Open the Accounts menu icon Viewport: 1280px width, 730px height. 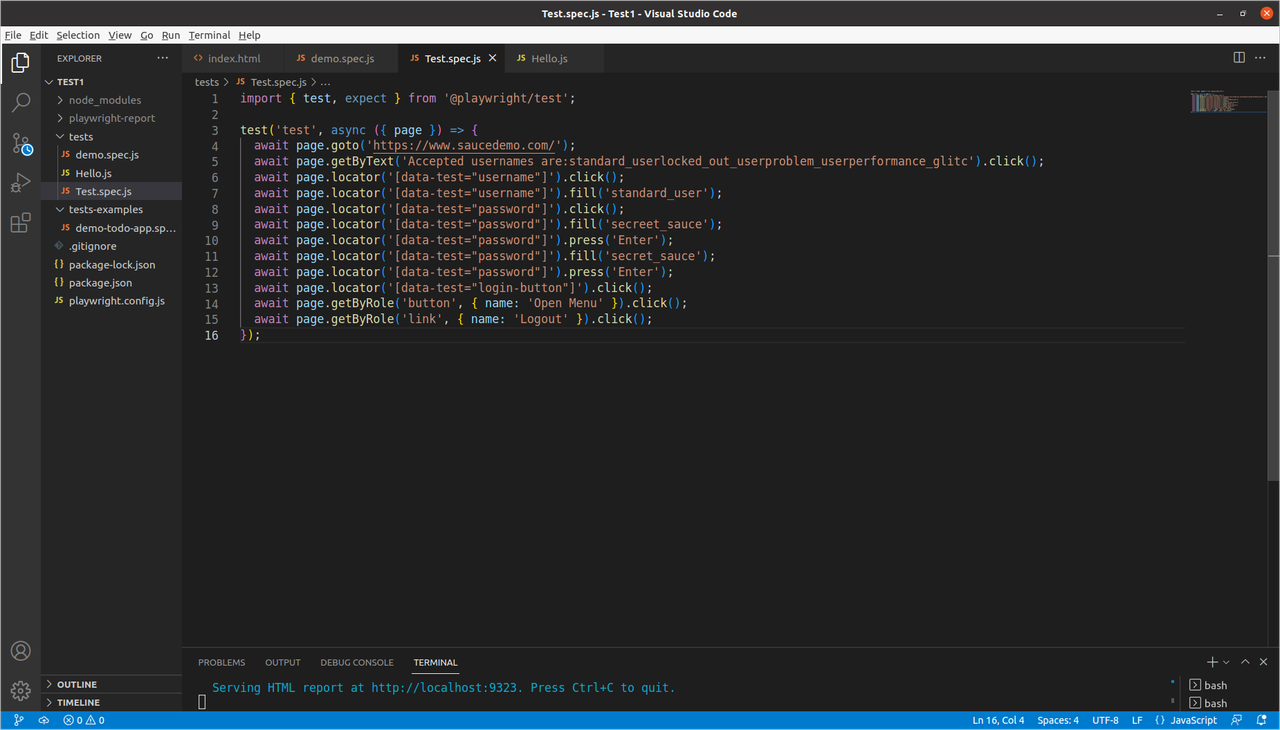coord(20,651)
